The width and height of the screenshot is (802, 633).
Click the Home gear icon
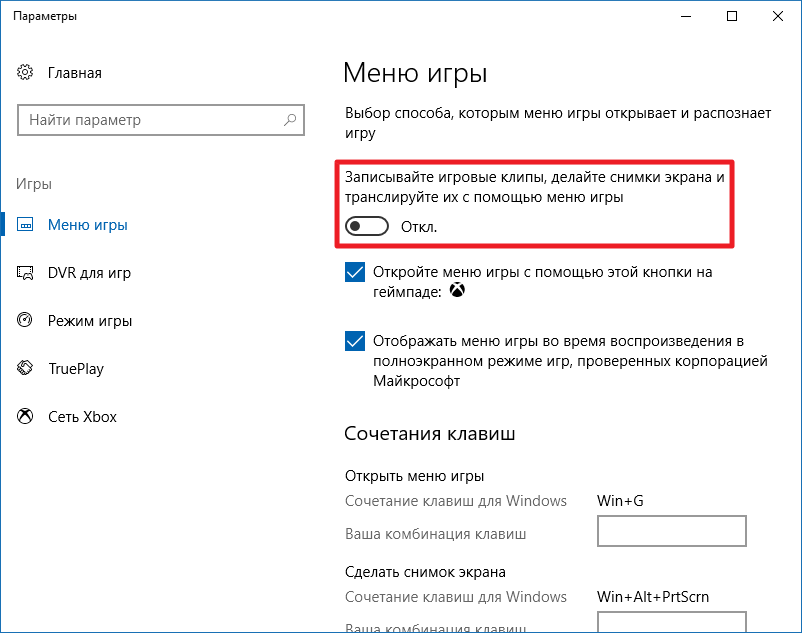tap(26, 73)
